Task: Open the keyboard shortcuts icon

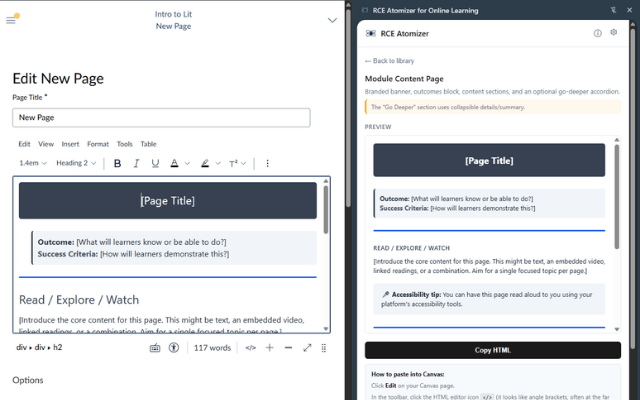Action: [x=155, y=348]
